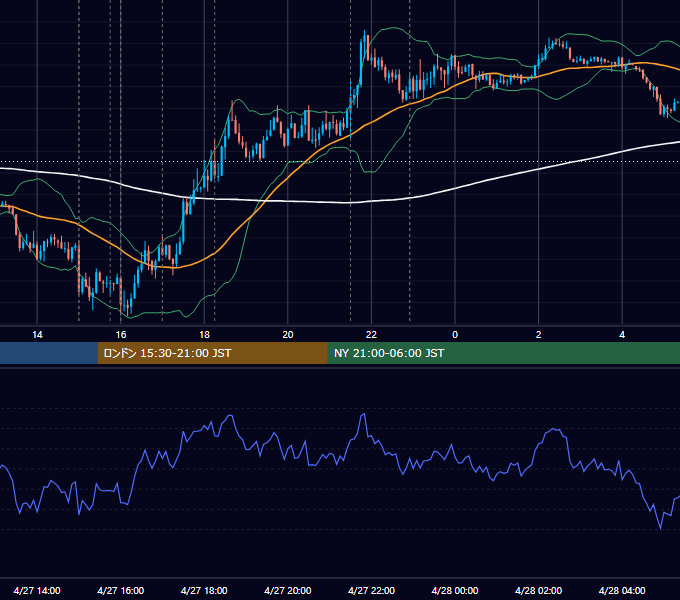Click the 20 hour label on the price chart axis
This screenshot has width=680, height=600.
tap(288, 335)
